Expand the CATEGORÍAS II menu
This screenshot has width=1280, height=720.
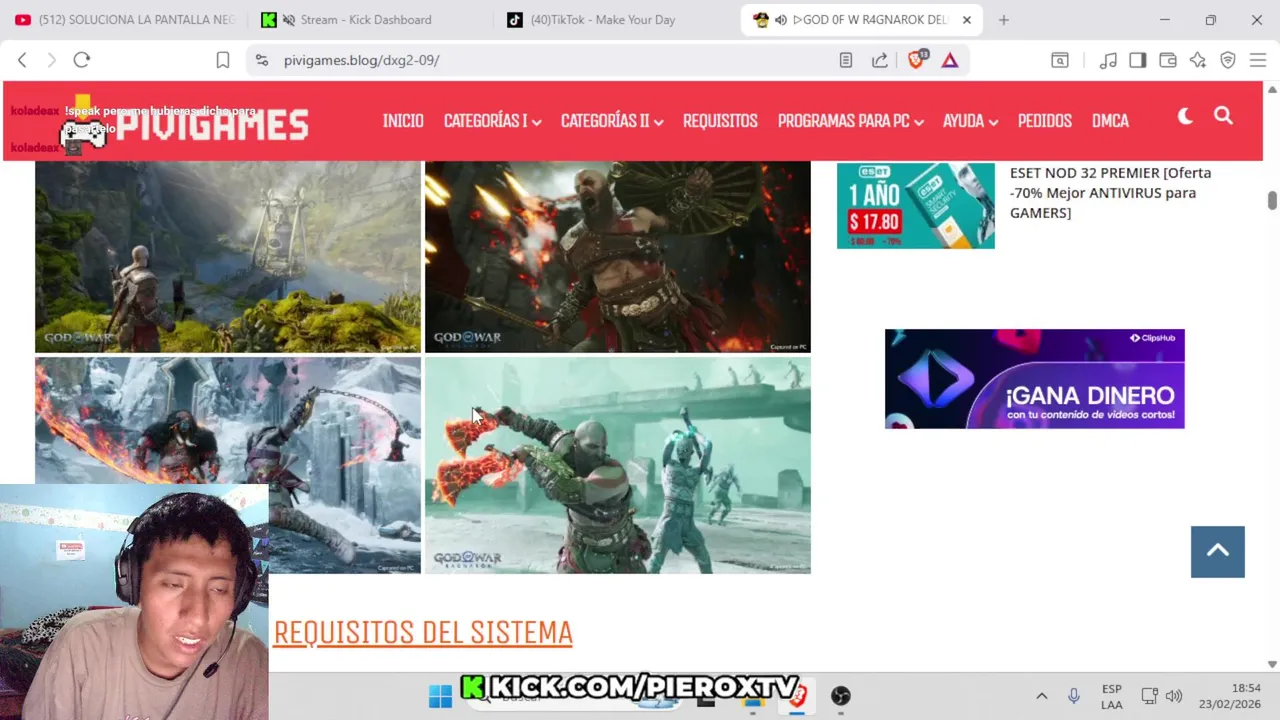click(612, 121)
